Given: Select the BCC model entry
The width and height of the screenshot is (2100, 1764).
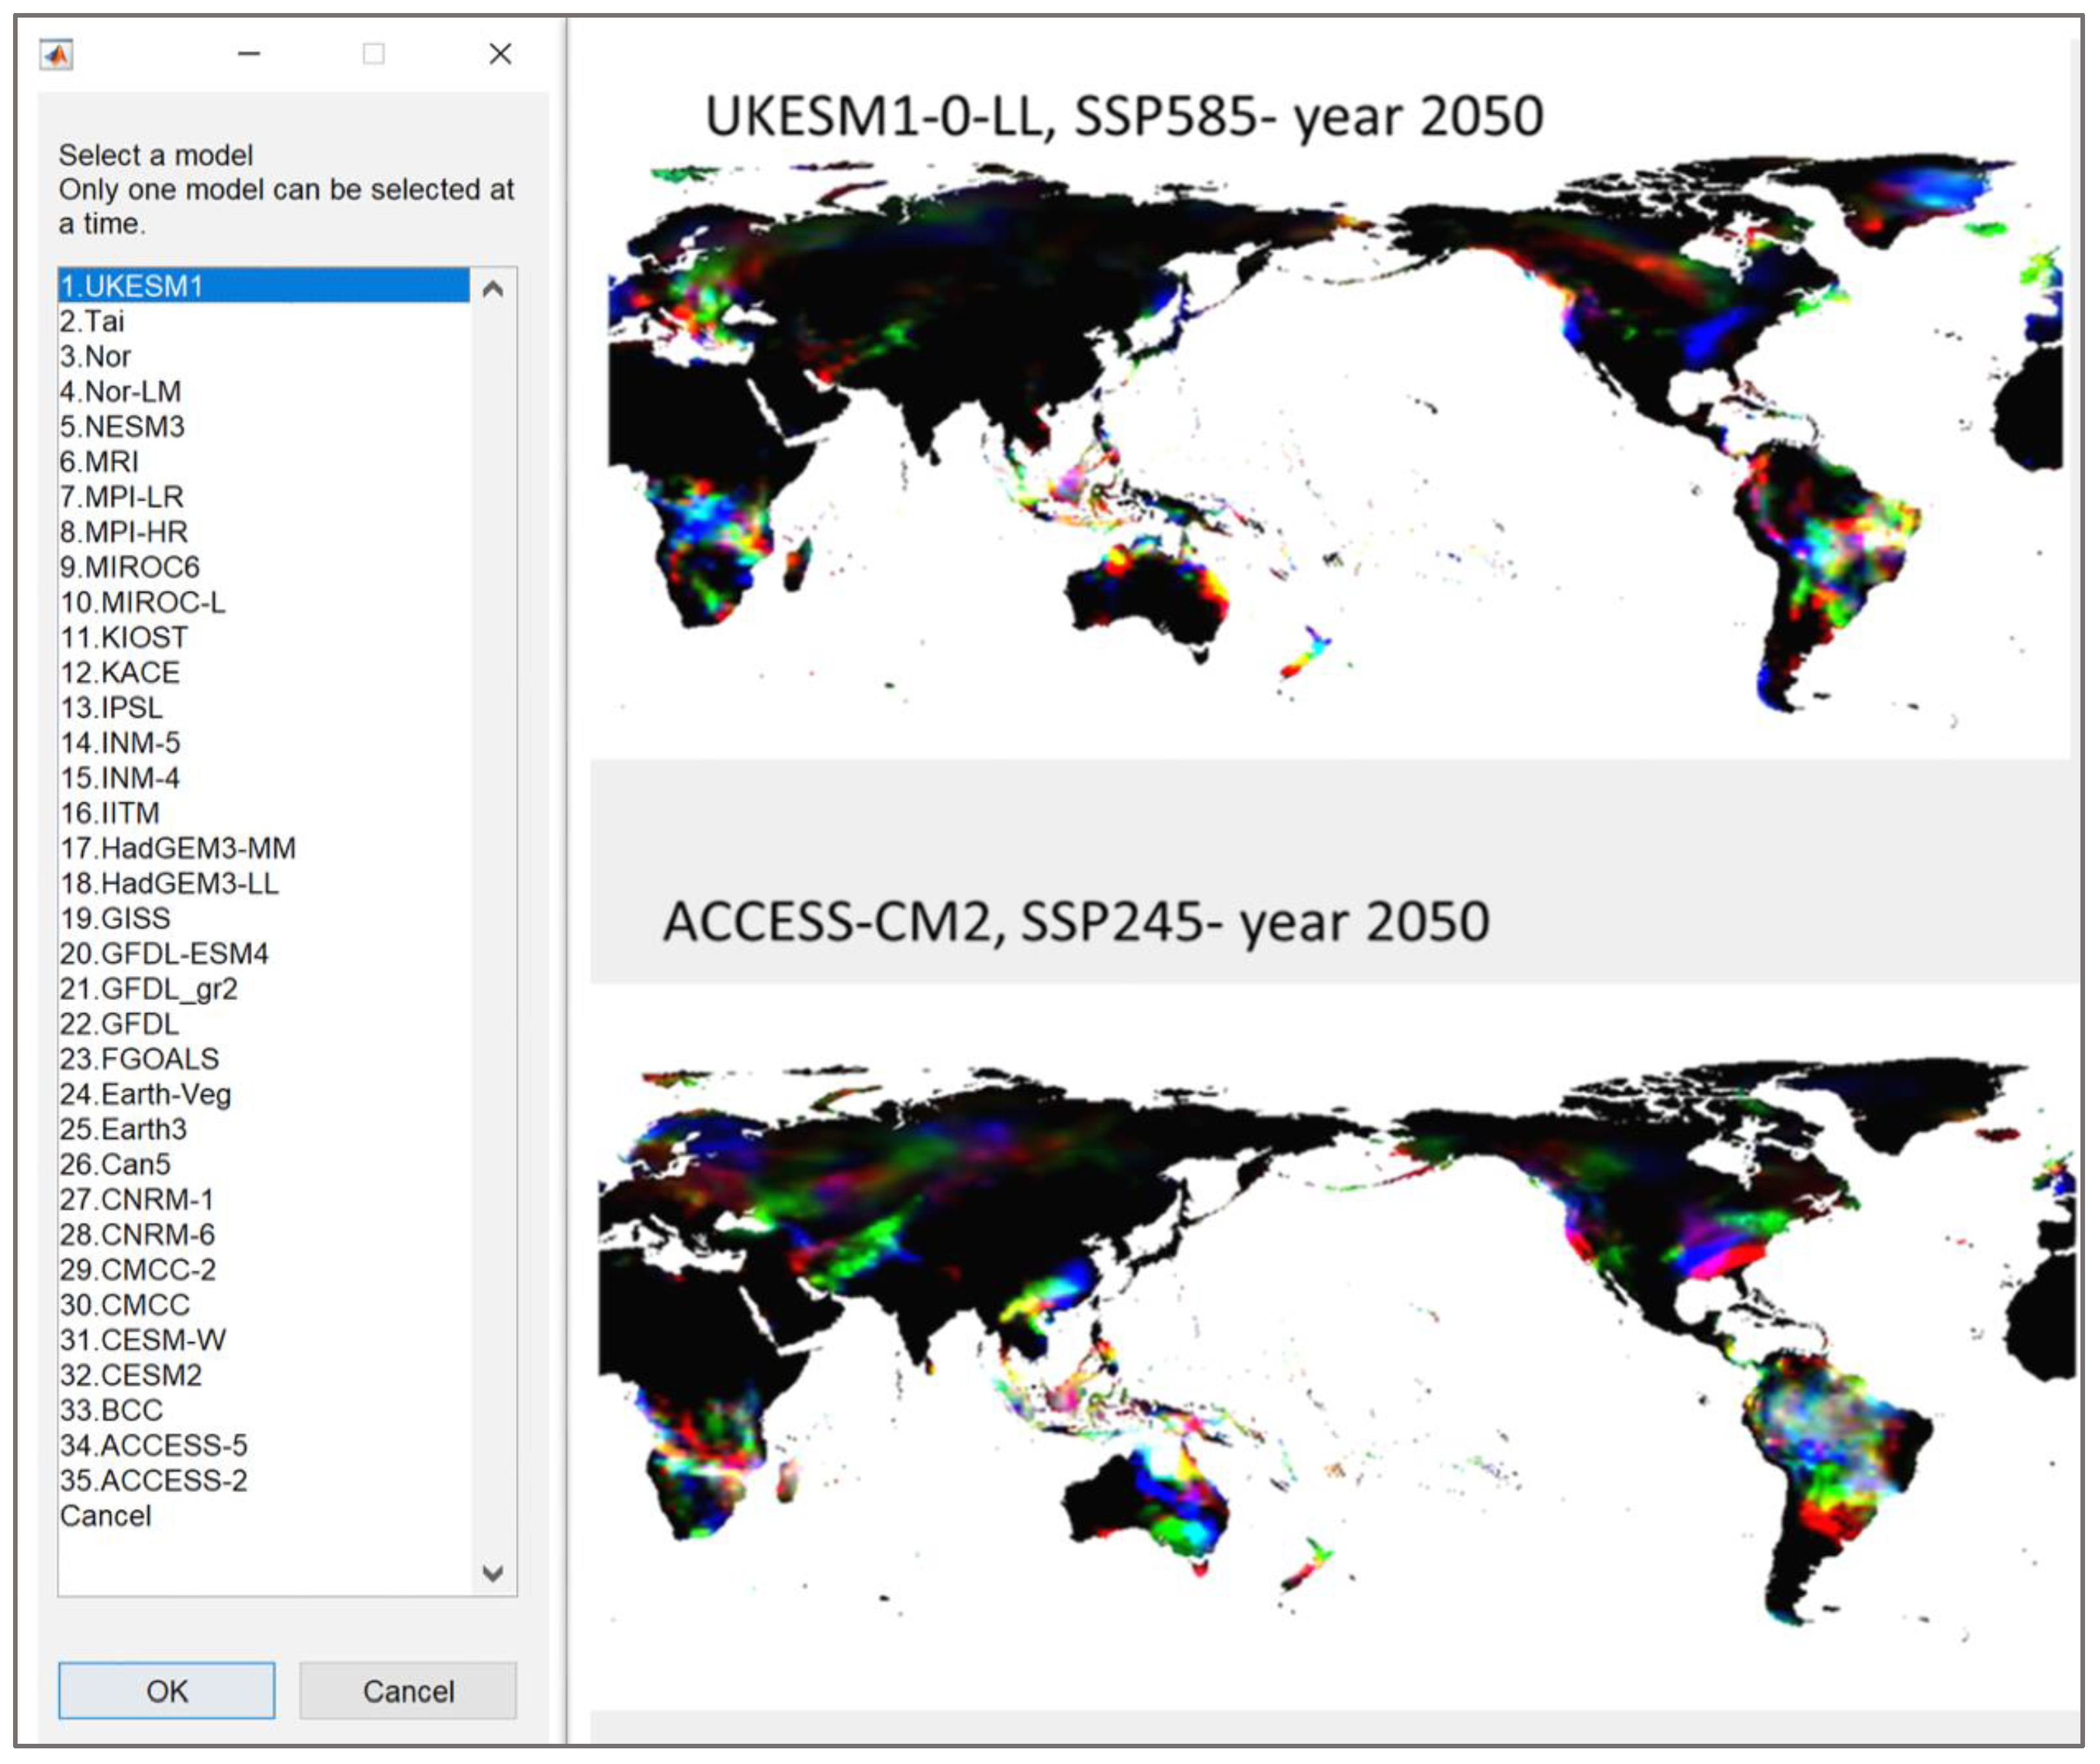Looking at the screenshot, I should click(x=120, y=1411).
